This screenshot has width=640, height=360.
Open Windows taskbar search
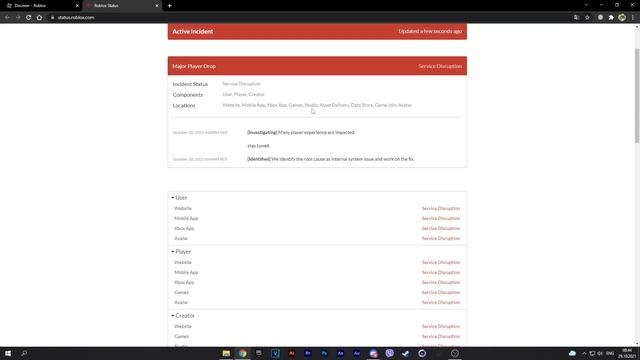(24, 353)
